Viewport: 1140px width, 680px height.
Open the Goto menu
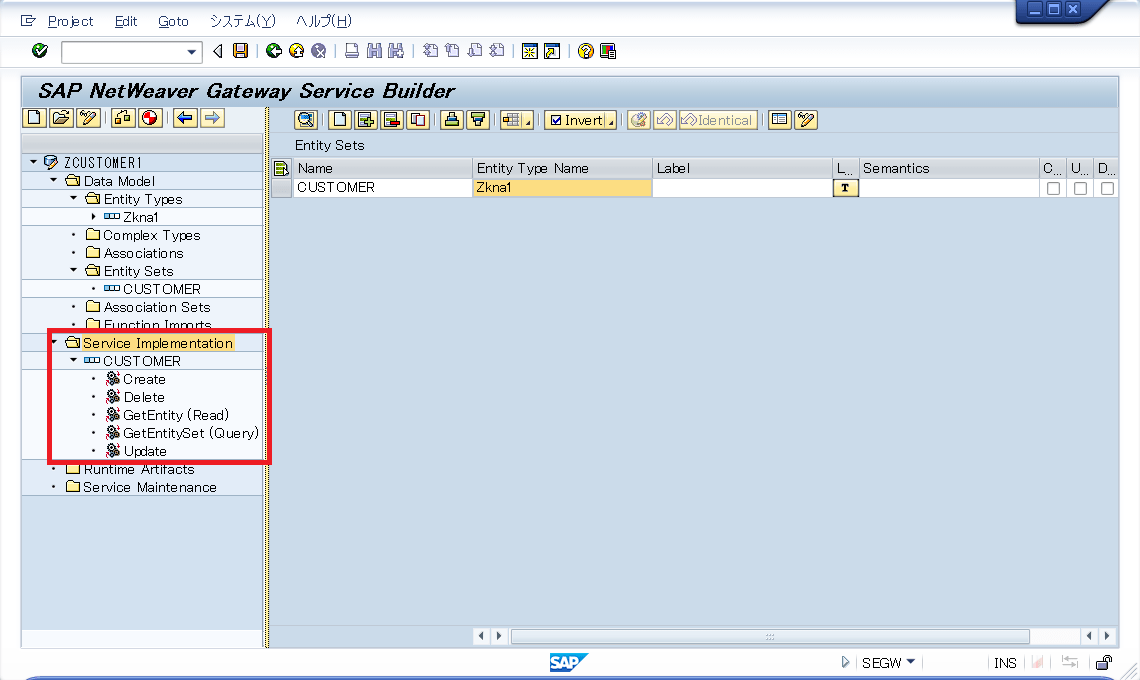coord(173,21)
